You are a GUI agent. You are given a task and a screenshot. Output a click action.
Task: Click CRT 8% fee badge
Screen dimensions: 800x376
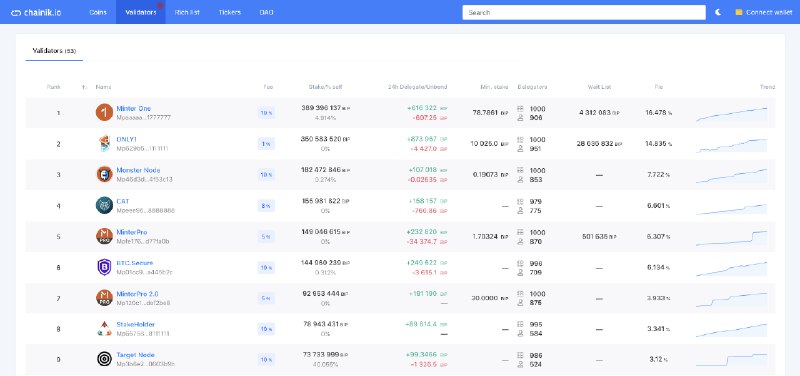click(266, 206)
